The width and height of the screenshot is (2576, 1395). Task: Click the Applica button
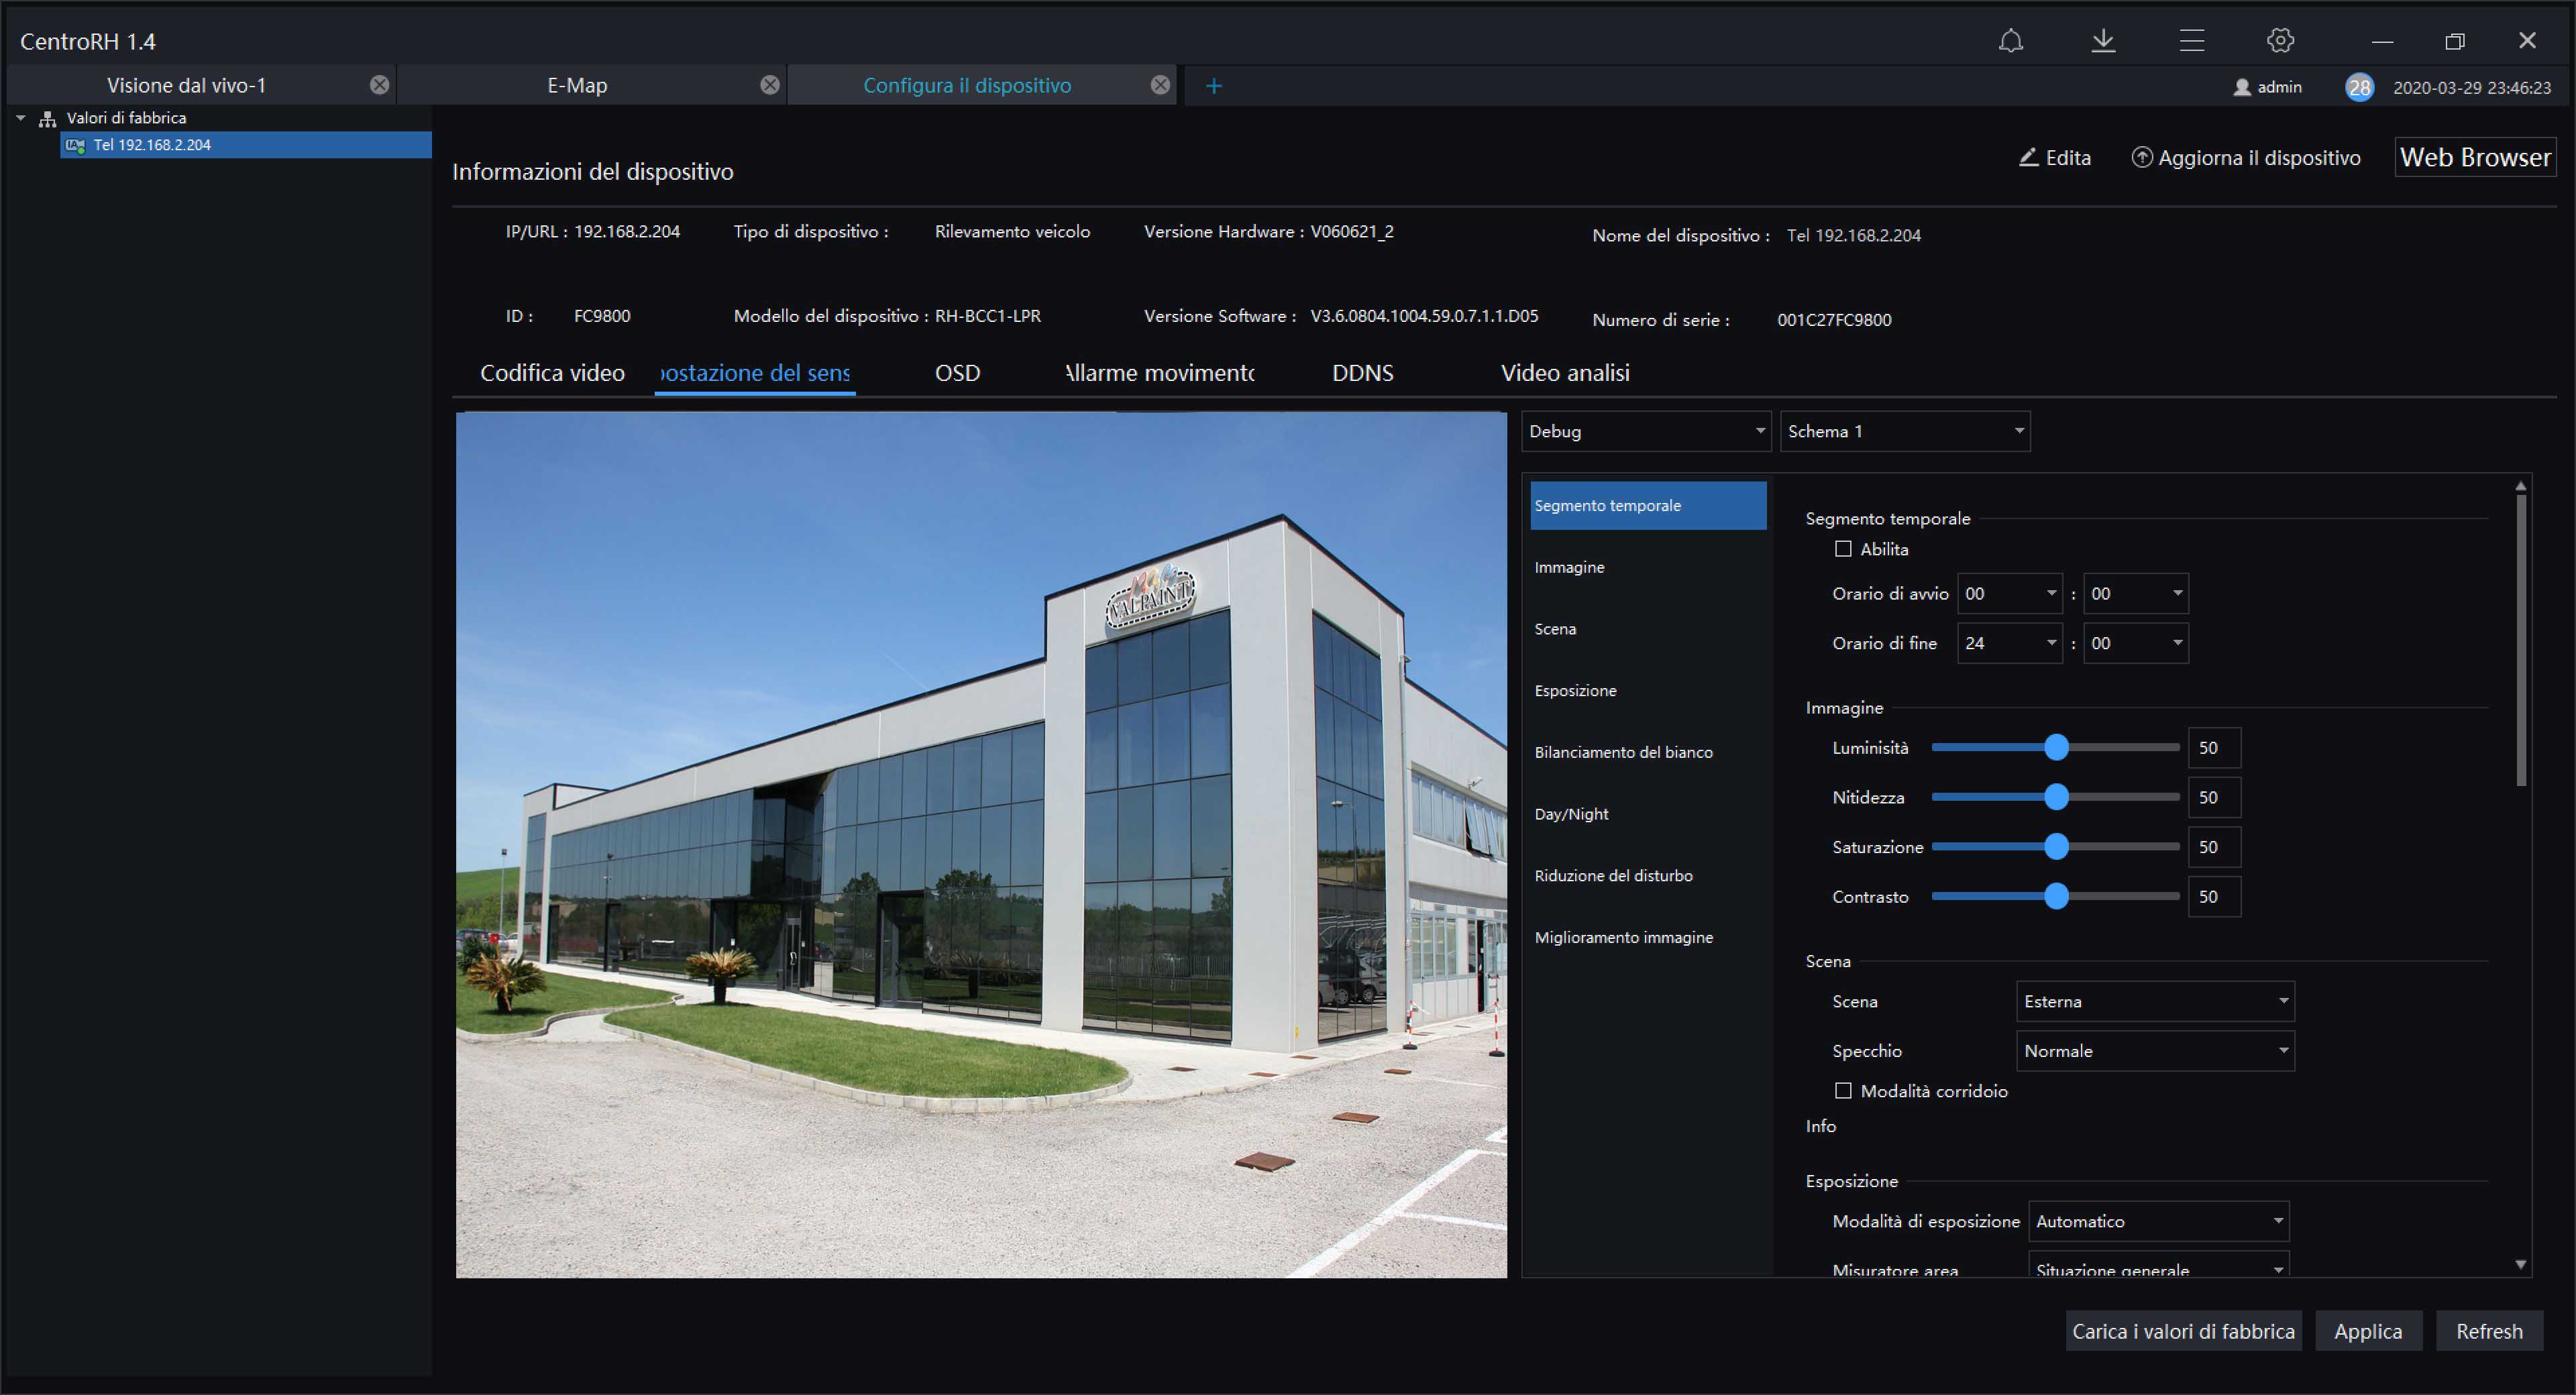click(x=2367, y=1331)
